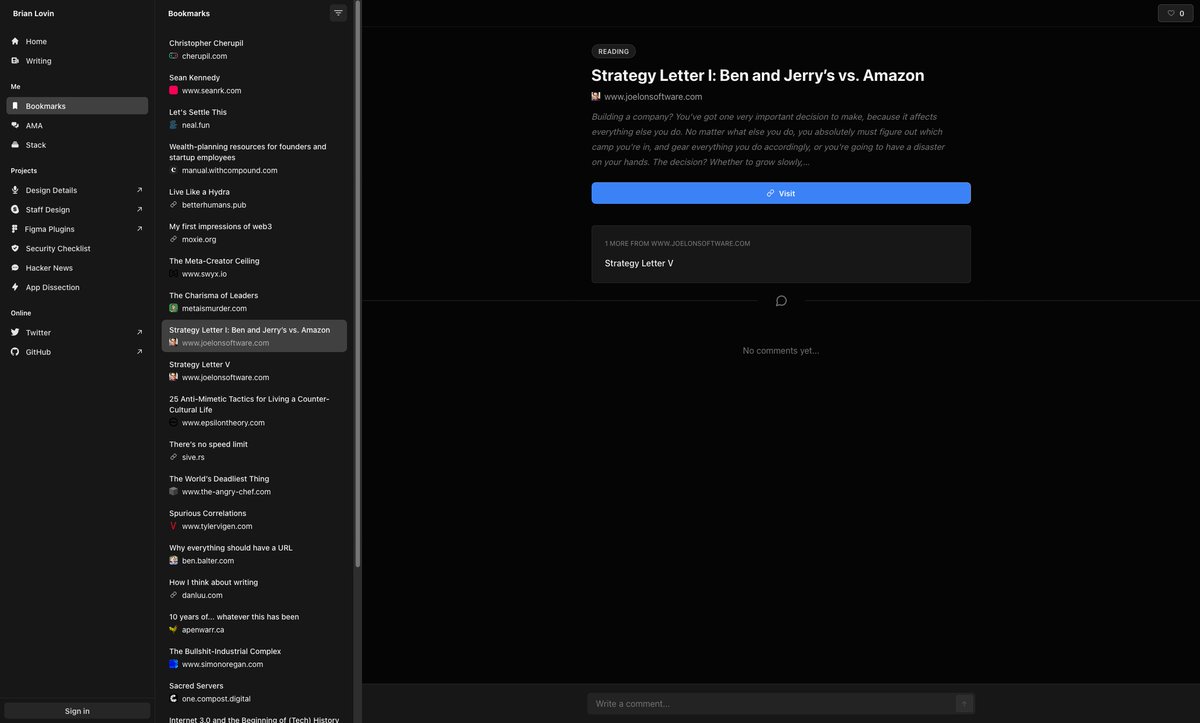Open Strategy Letter V bookmark in list

coord(254,371)
